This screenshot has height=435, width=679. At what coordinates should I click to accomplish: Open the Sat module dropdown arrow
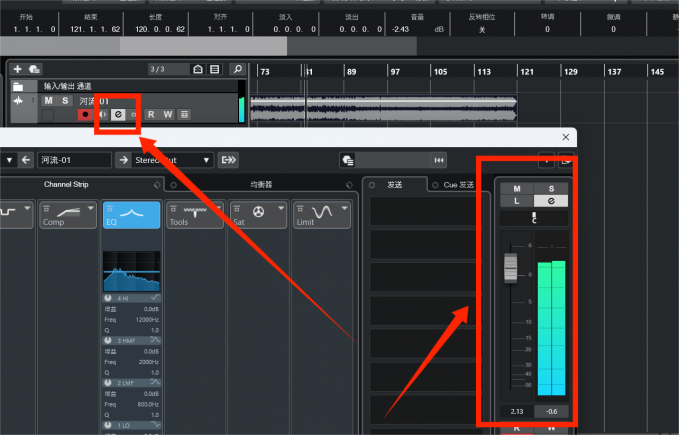[281, 208]
